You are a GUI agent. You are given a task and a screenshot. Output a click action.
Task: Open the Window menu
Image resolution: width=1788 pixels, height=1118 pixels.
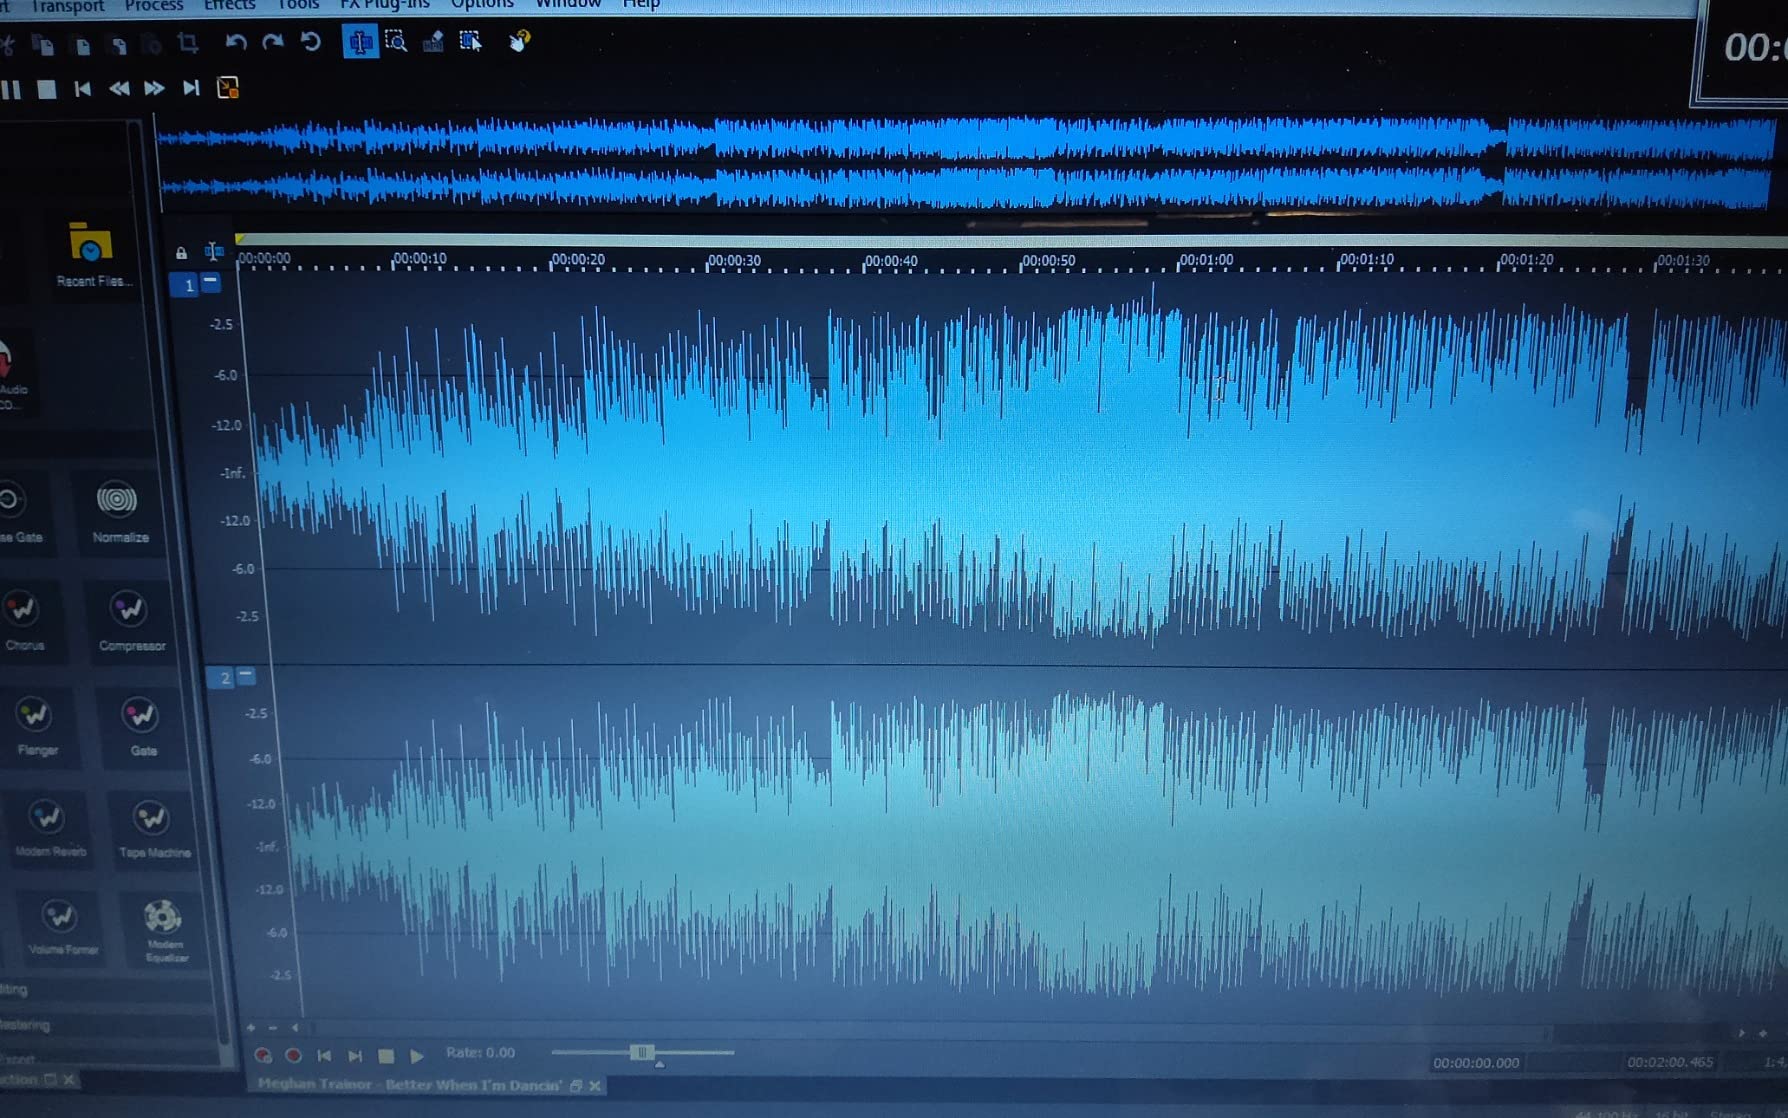point(568,5)
